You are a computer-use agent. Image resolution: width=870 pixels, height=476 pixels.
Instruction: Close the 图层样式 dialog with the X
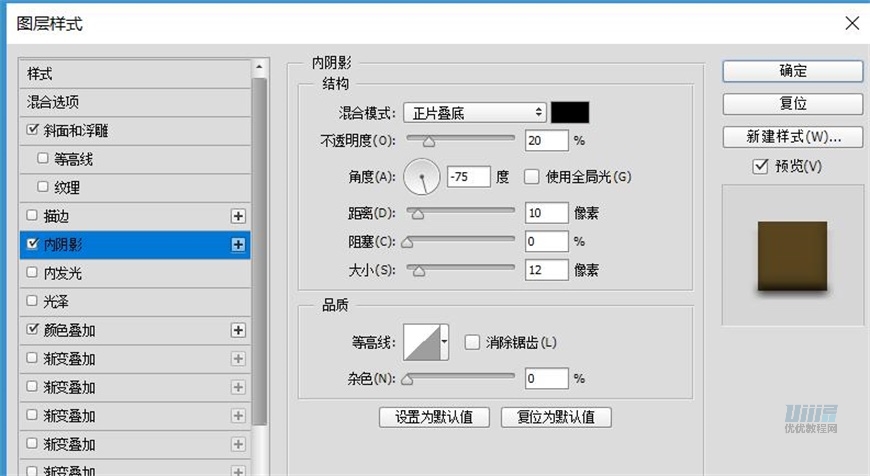pos(851,23)
